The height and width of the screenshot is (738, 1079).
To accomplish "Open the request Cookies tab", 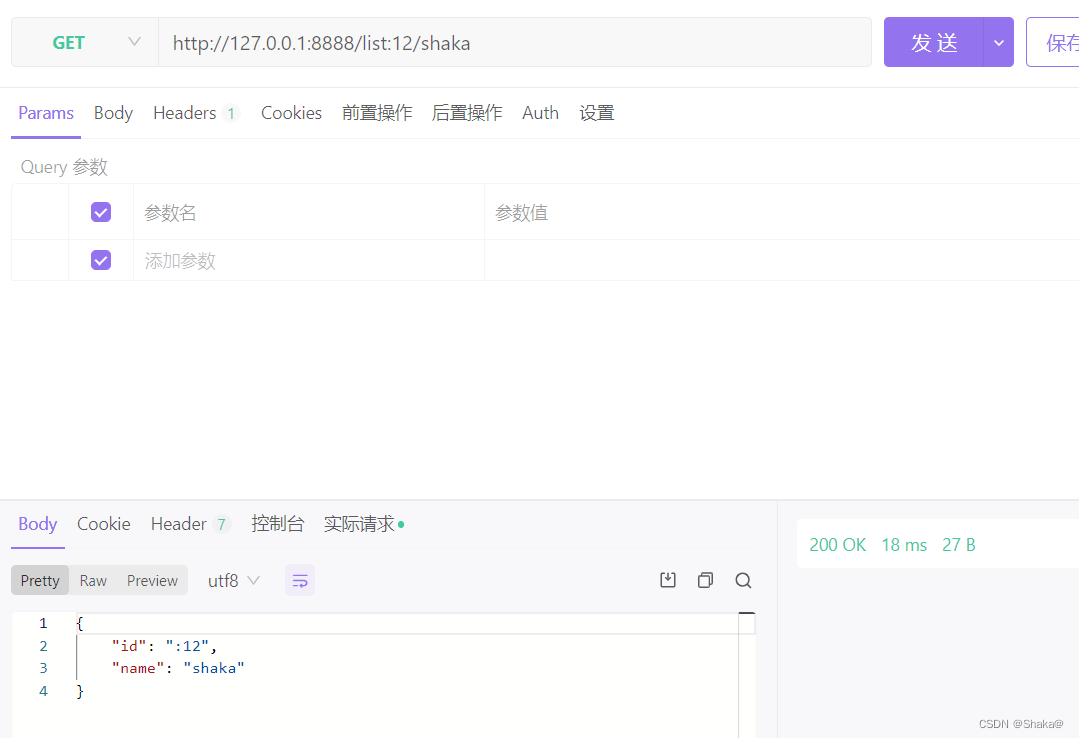I will pyautogui.click(x=291, y=113).
